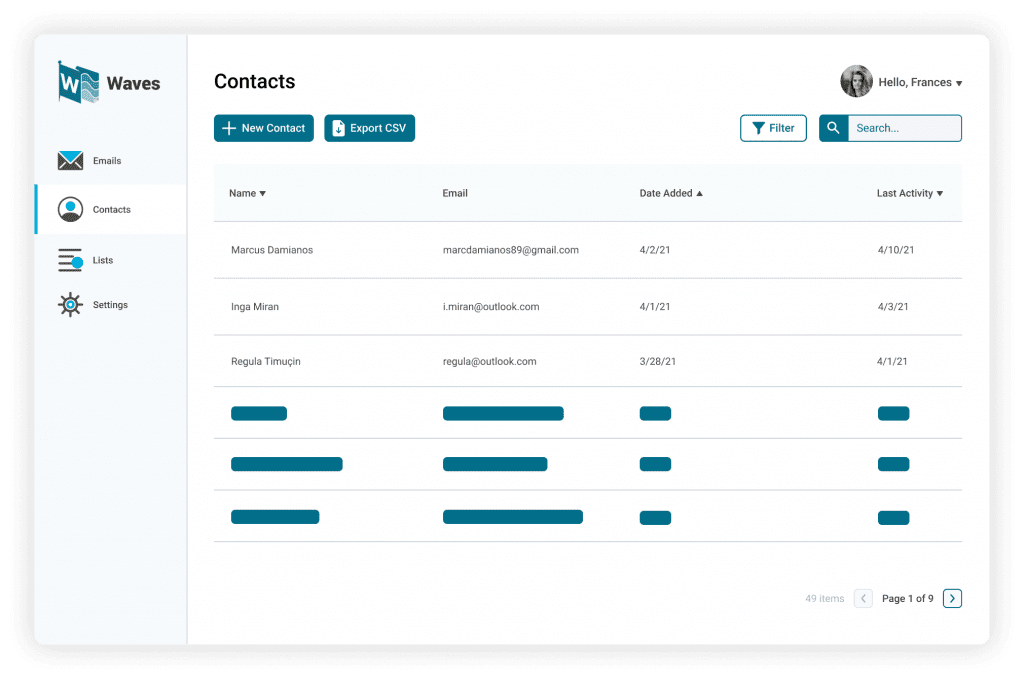Click the download file icon on Export CSV

point(338,128)
